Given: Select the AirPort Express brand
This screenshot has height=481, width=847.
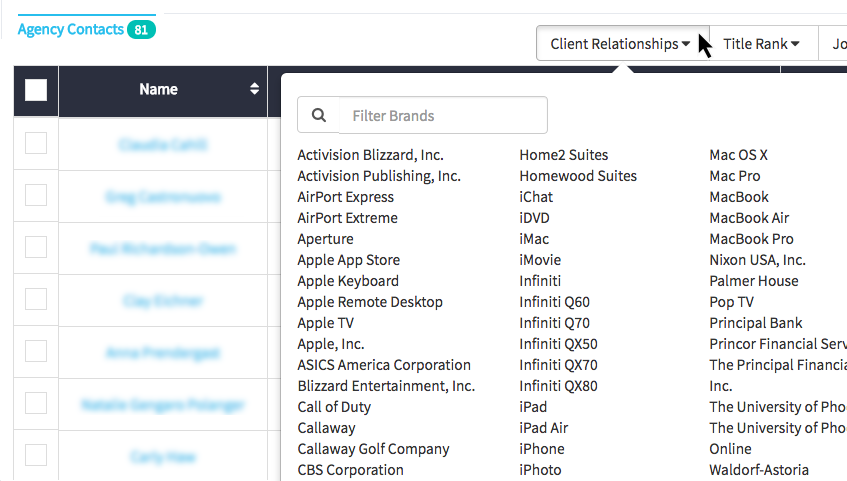Looking at the screenshot, I should point(346,197).
